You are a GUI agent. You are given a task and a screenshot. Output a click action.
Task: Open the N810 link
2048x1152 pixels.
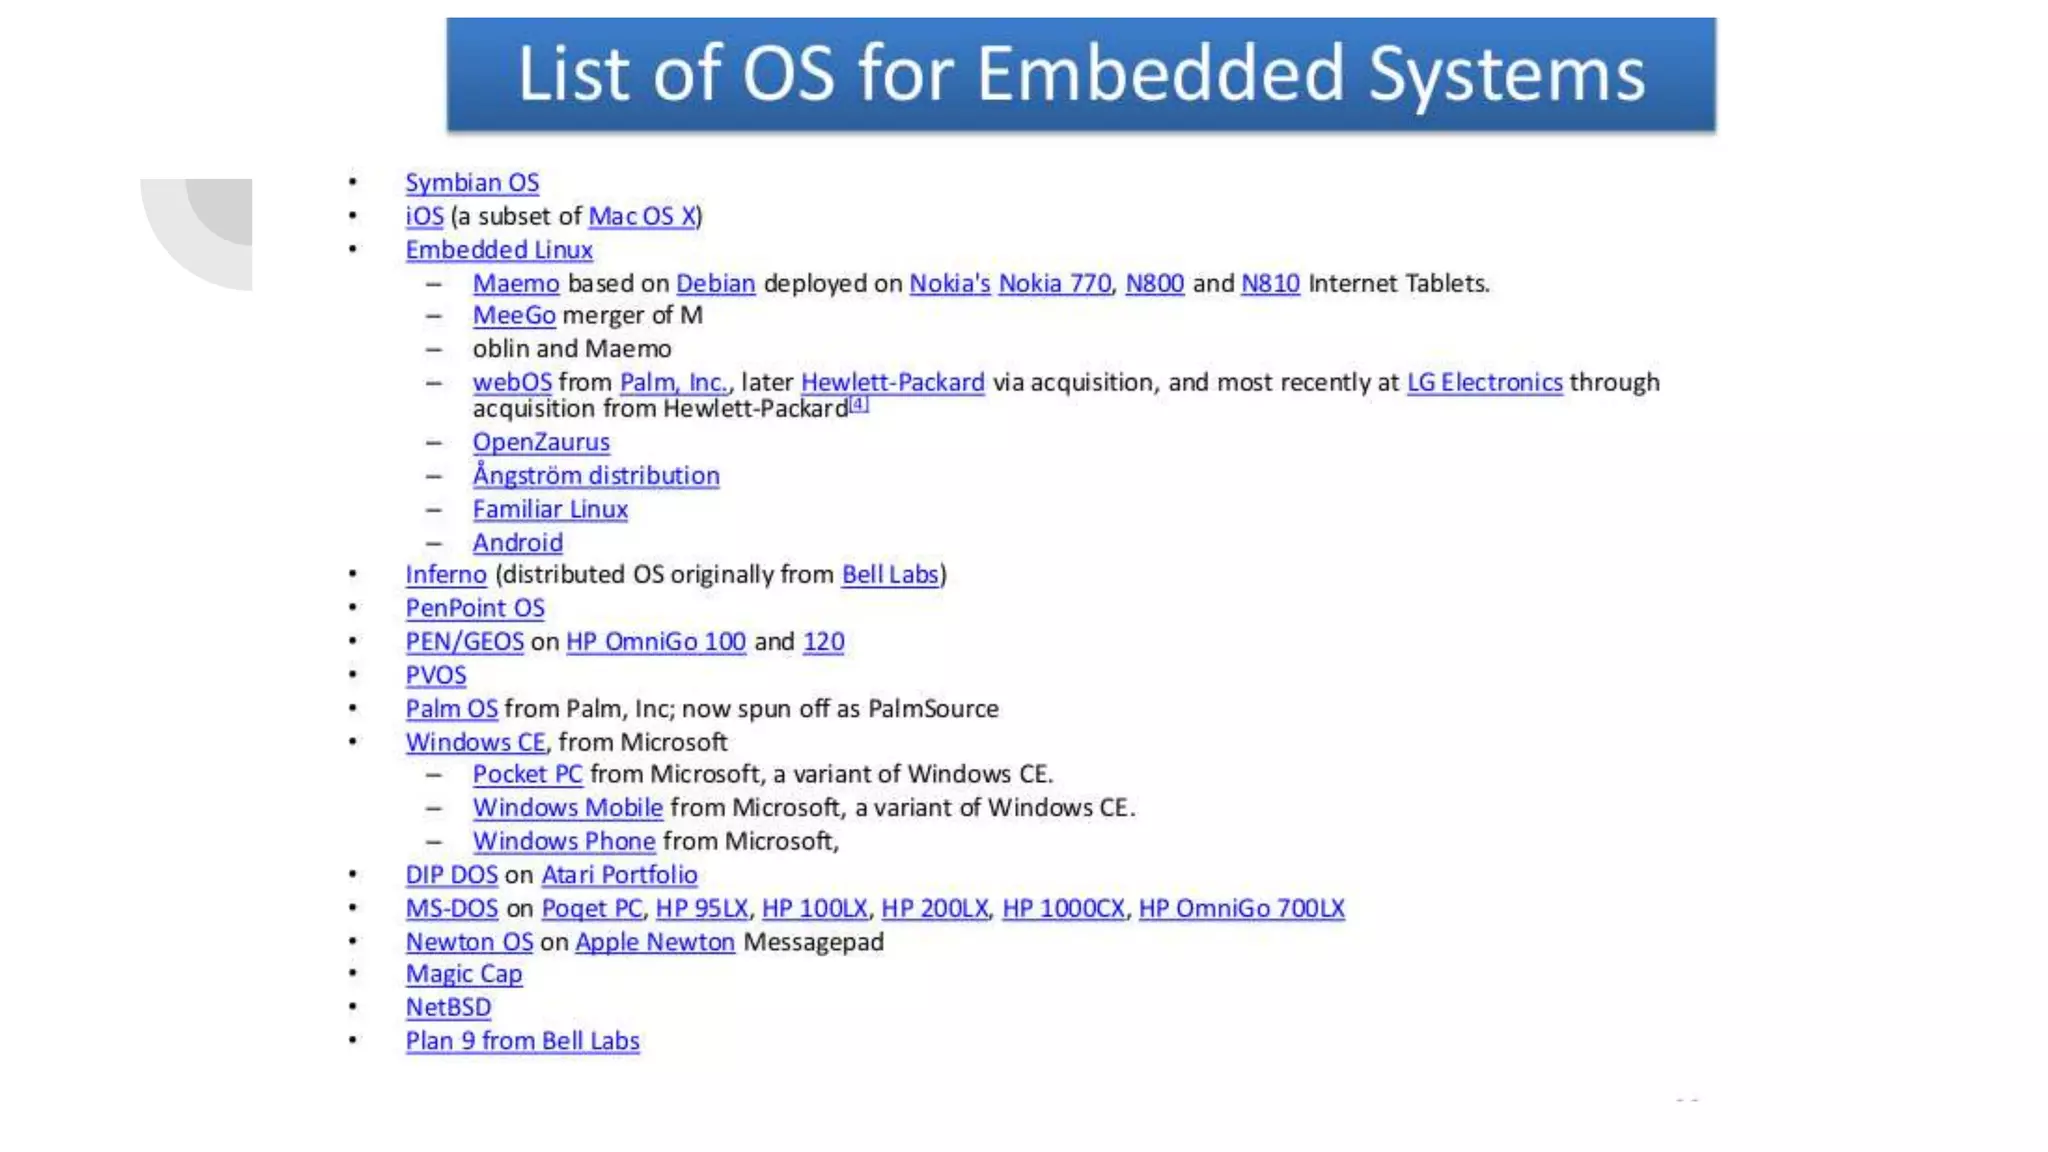pos(1270,284)
